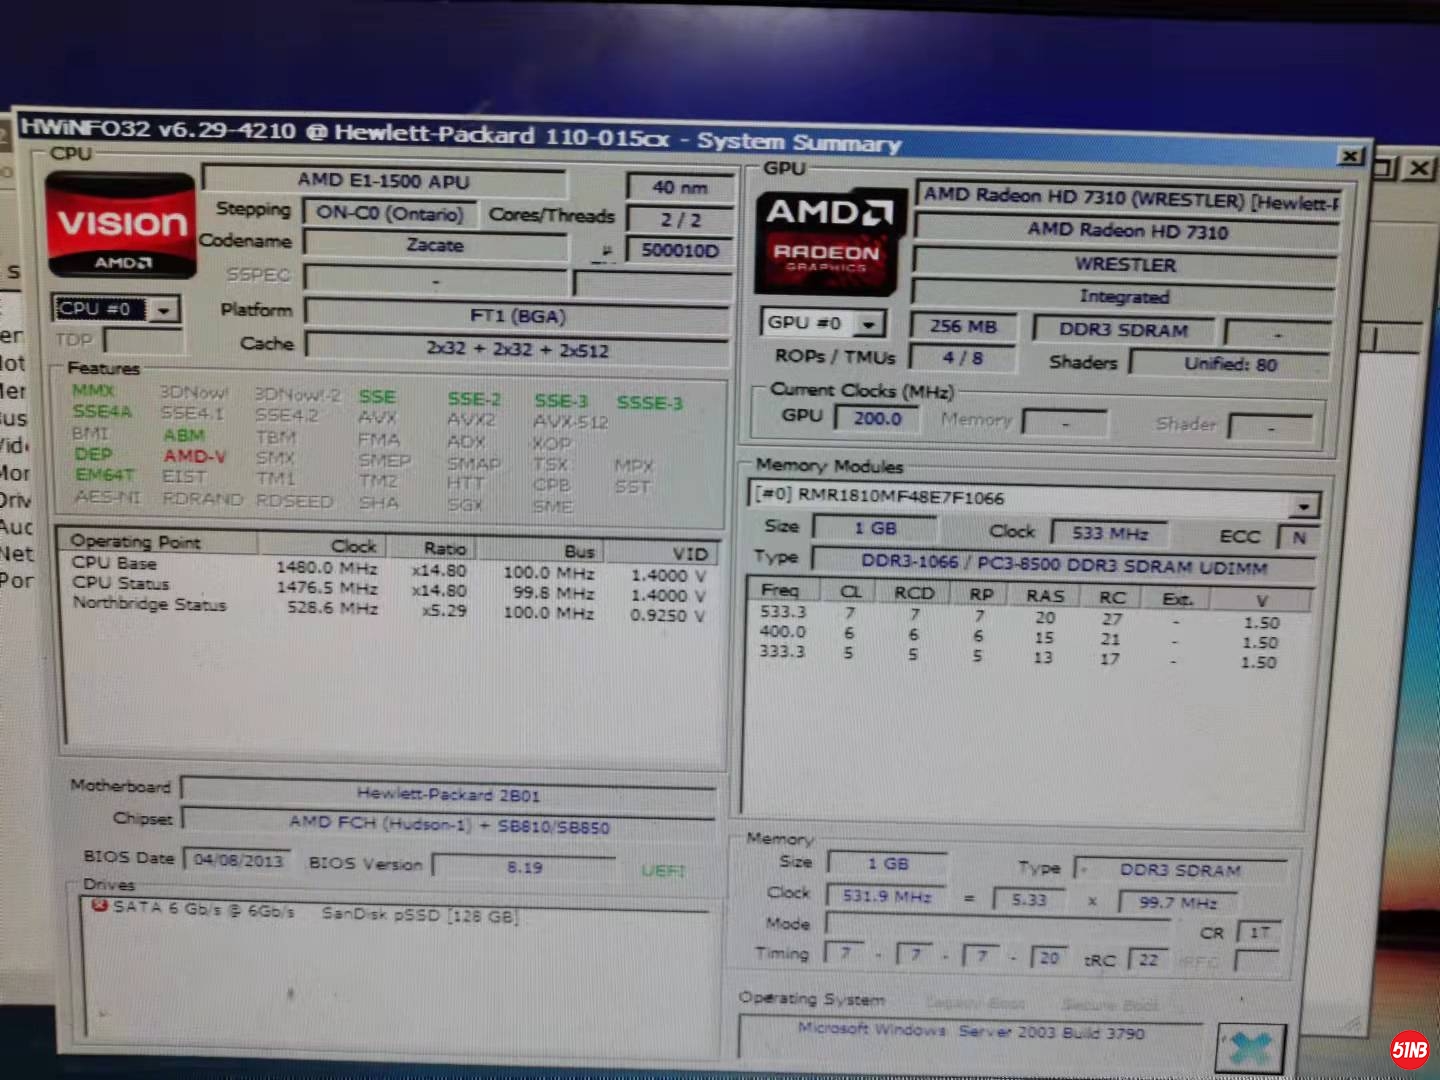Click the AMD Radeon Graphics logo

pyautogui.click(x=828, y=240)
